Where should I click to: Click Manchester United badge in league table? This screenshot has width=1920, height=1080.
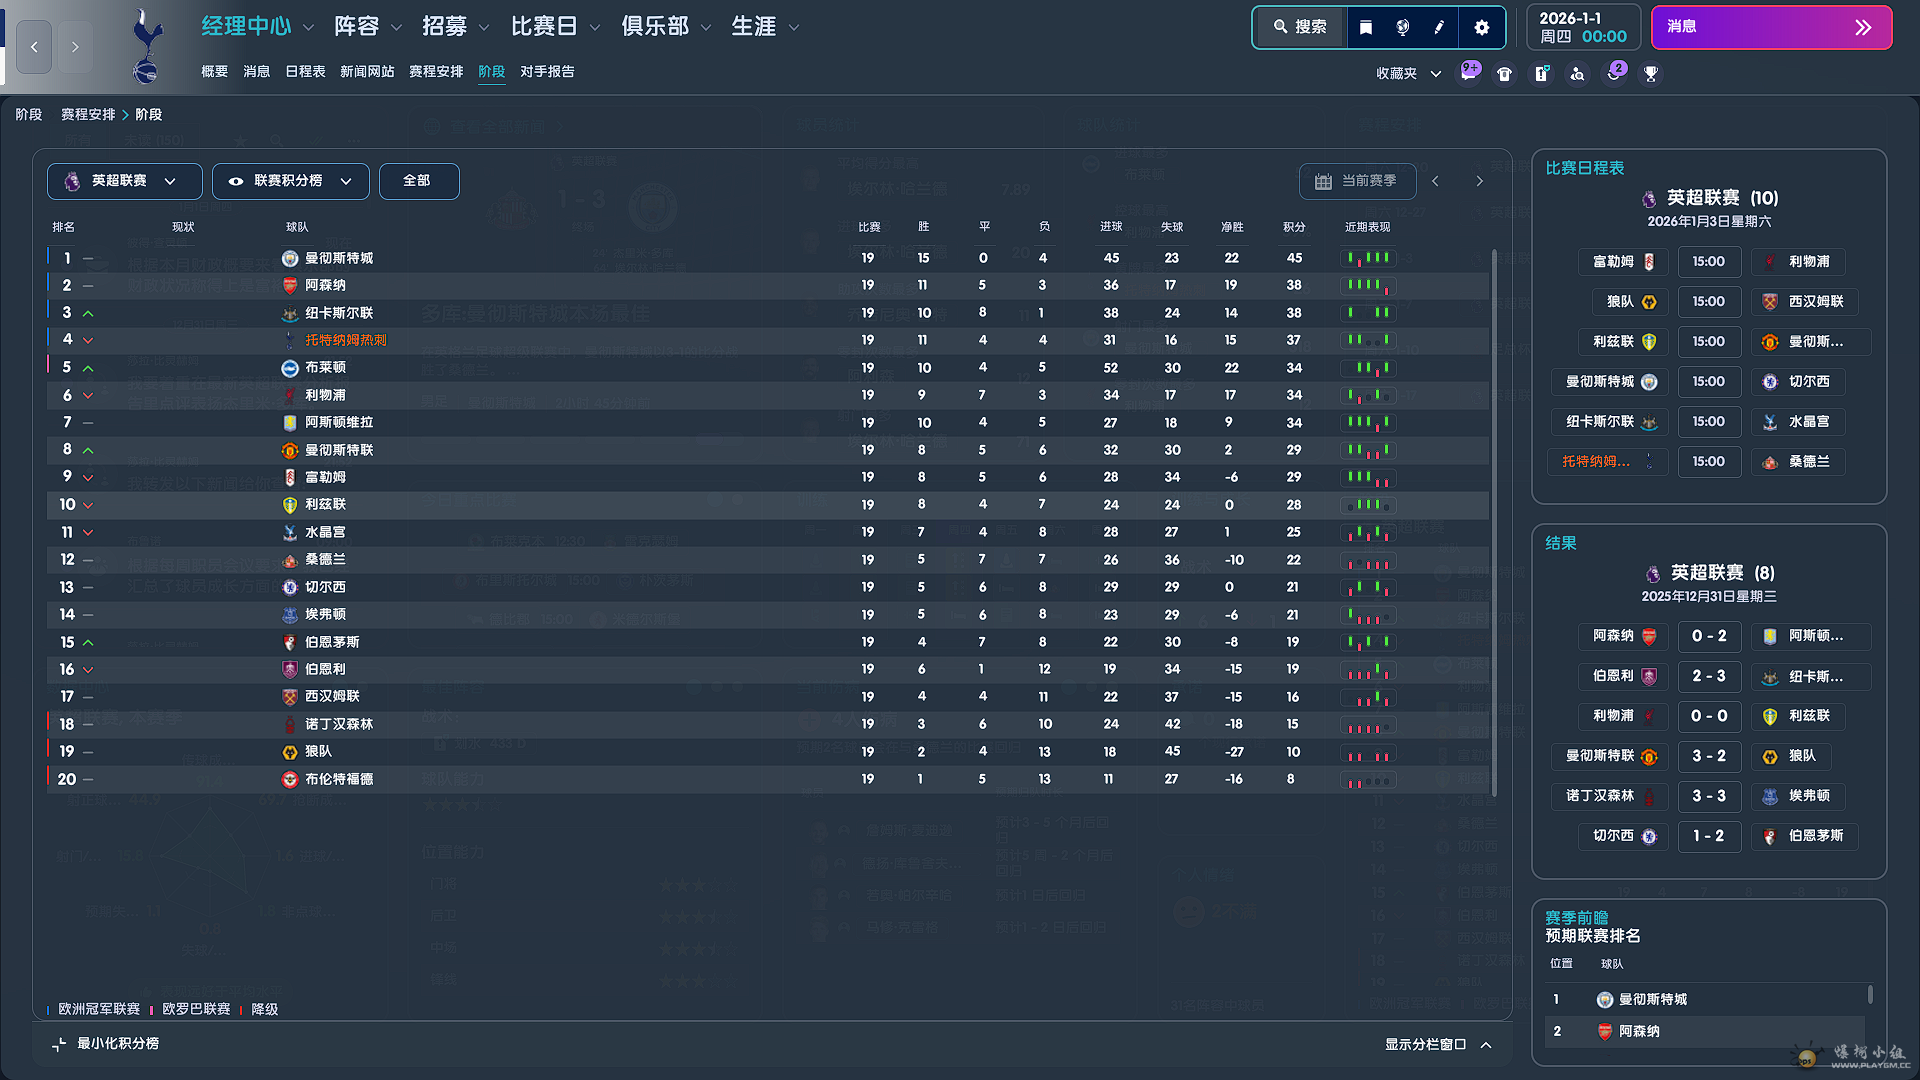[x=290, y=451]
